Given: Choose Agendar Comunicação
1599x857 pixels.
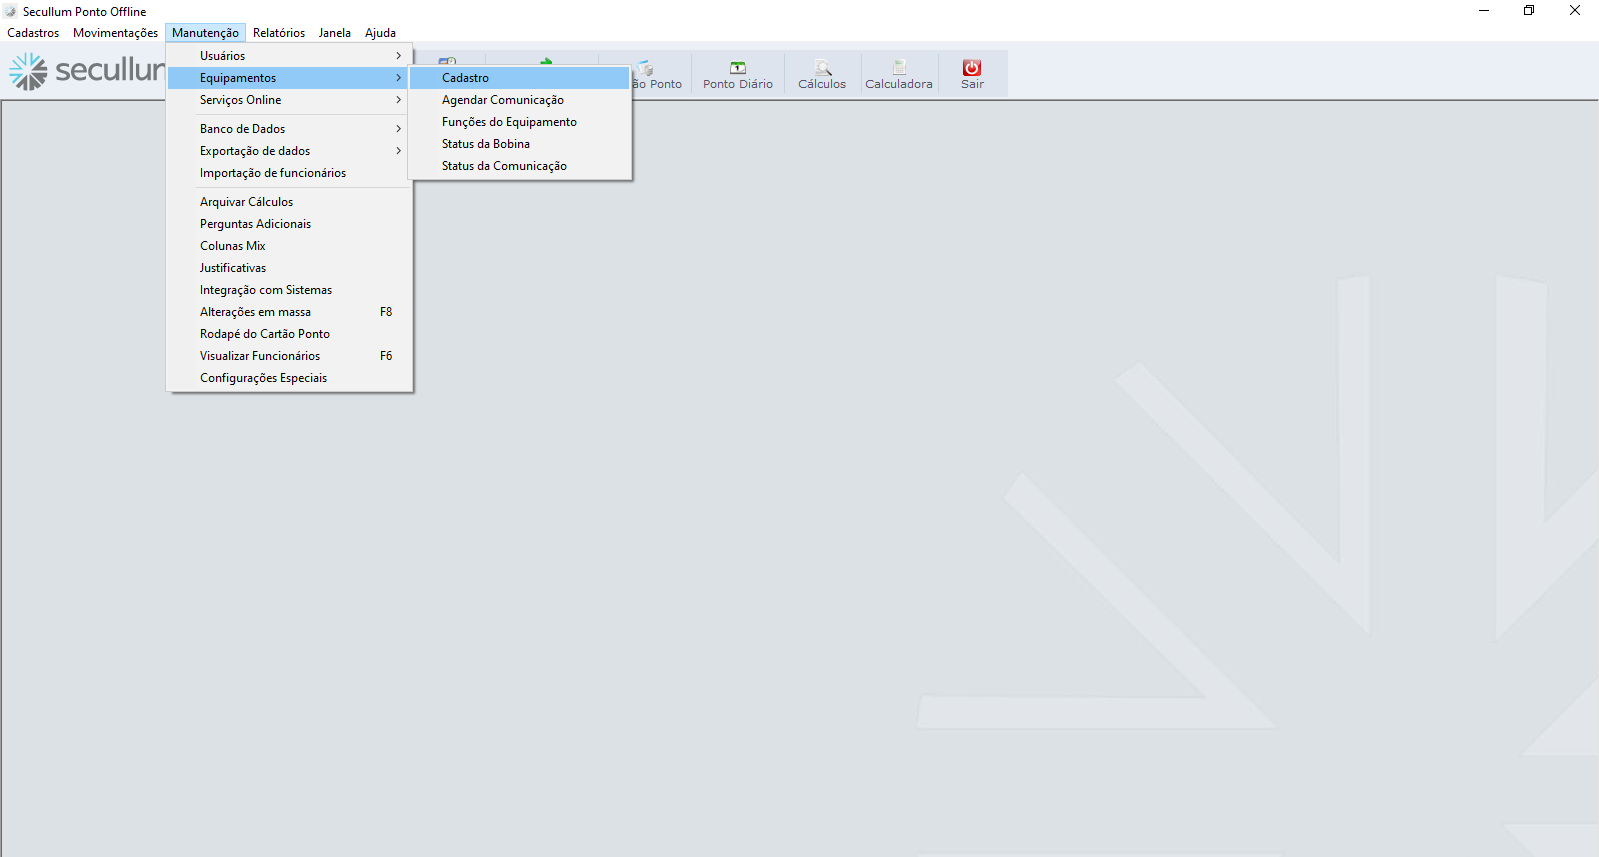Looking at the screenshot, I should click(x=503, y=100).
